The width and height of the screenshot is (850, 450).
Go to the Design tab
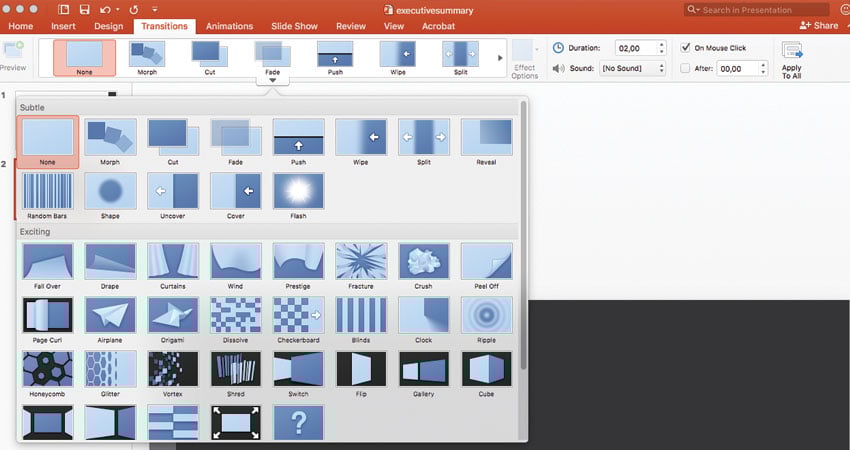coord(108,26)
